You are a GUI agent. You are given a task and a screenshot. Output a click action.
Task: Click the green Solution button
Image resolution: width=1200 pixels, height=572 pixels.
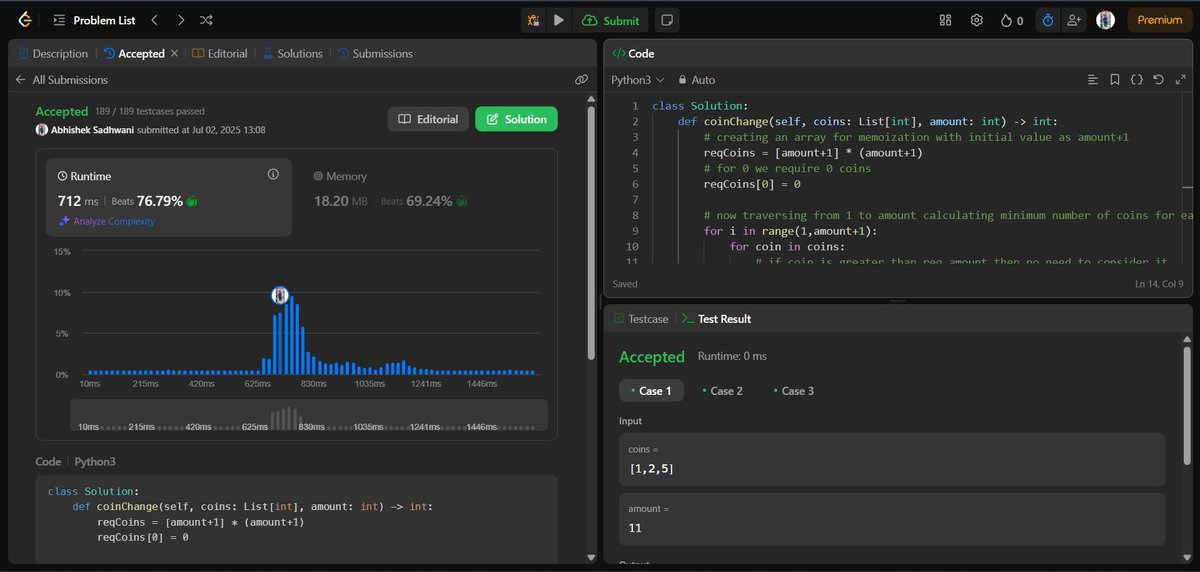516,119
